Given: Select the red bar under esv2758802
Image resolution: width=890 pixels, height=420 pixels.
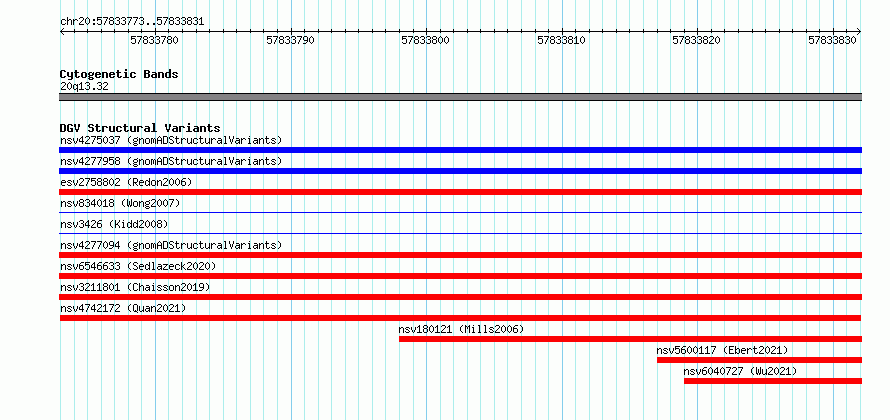Looking at the screenshot, I should (x=460, y=192).
